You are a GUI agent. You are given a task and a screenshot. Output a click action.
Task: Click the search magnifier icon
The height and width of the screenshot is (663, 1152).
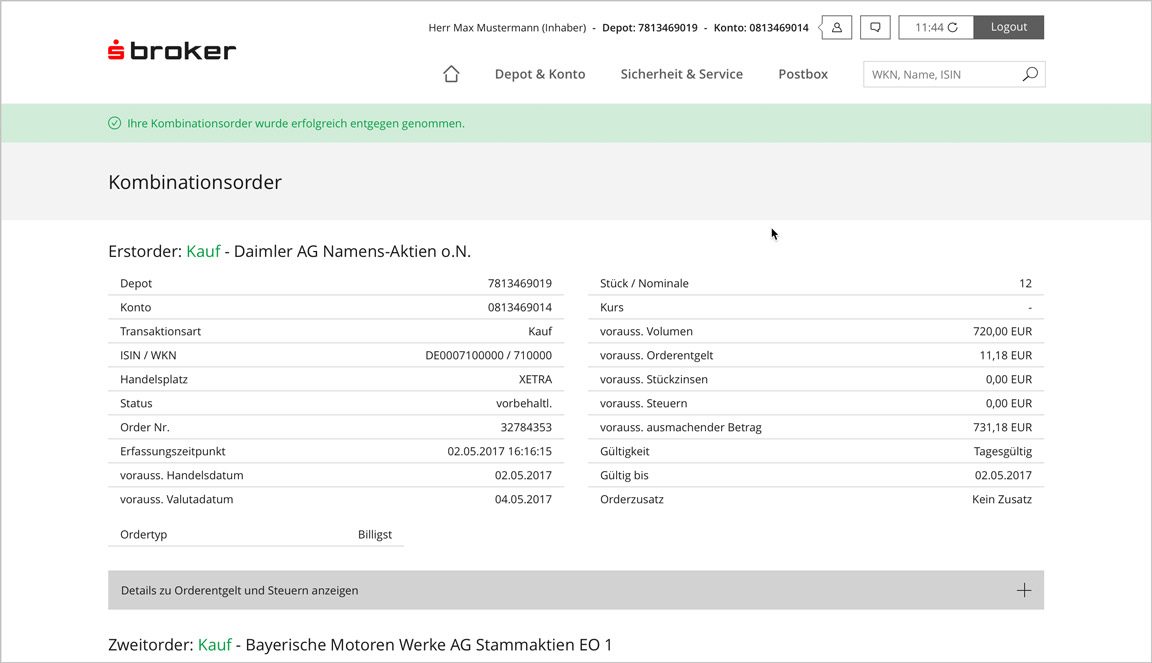[1030, 74]
